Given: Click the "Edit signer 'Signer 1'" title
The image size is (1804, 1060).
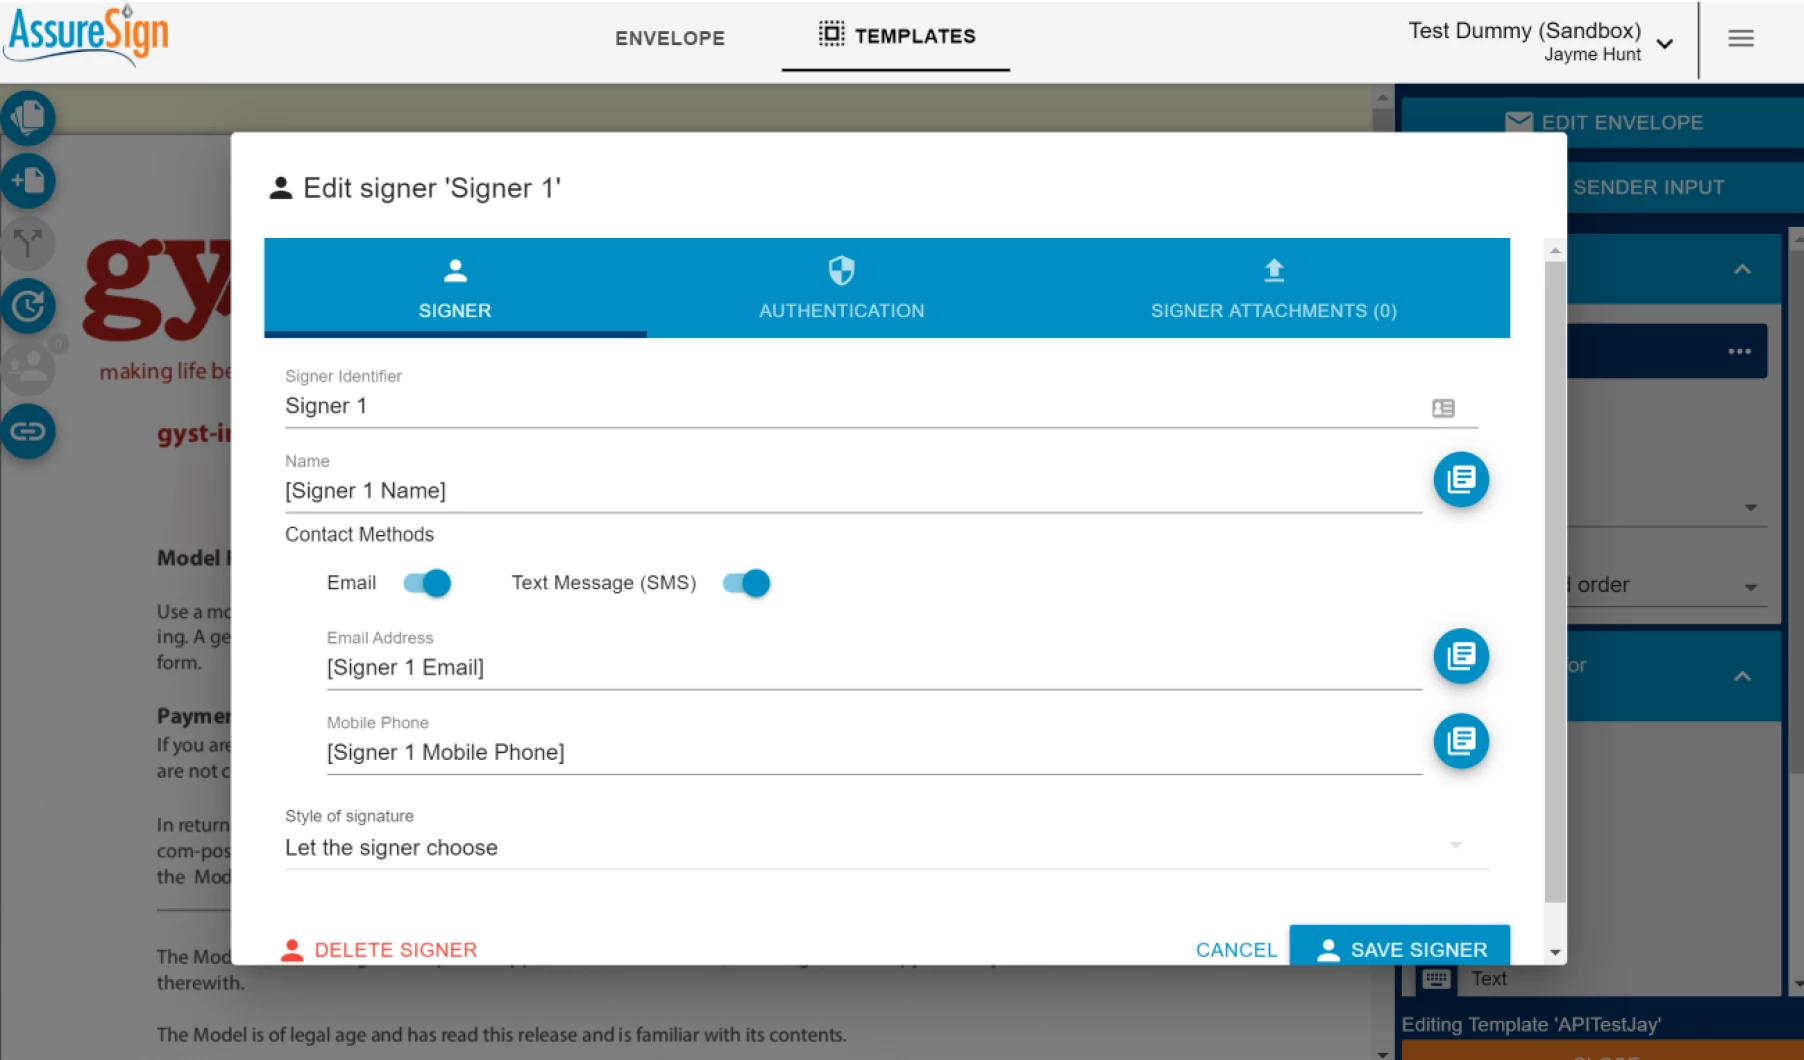Looking at the screenshot, I should 432,188.
